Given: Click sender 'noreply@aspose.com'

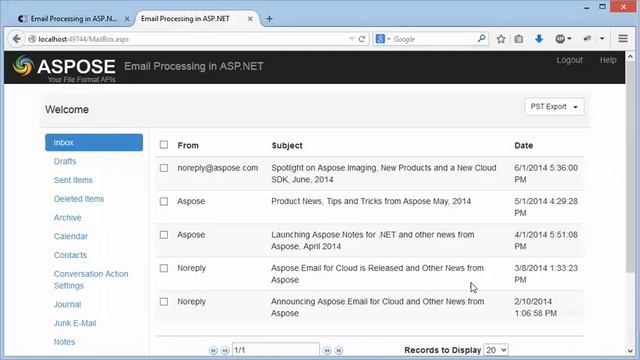Looking at the screenshot, I should click(x=218, y=168).
